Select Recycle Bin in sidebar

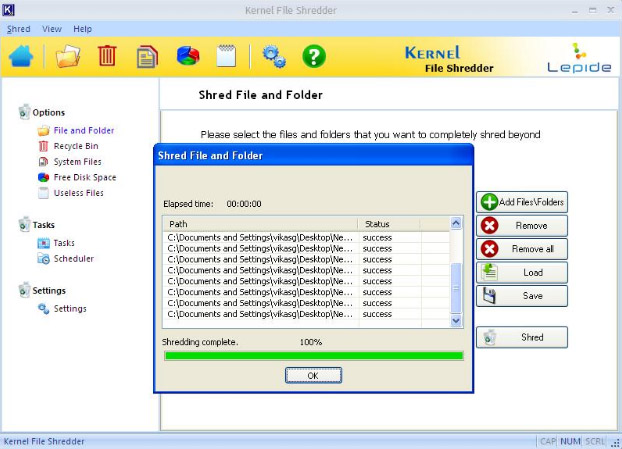point(76,146)
